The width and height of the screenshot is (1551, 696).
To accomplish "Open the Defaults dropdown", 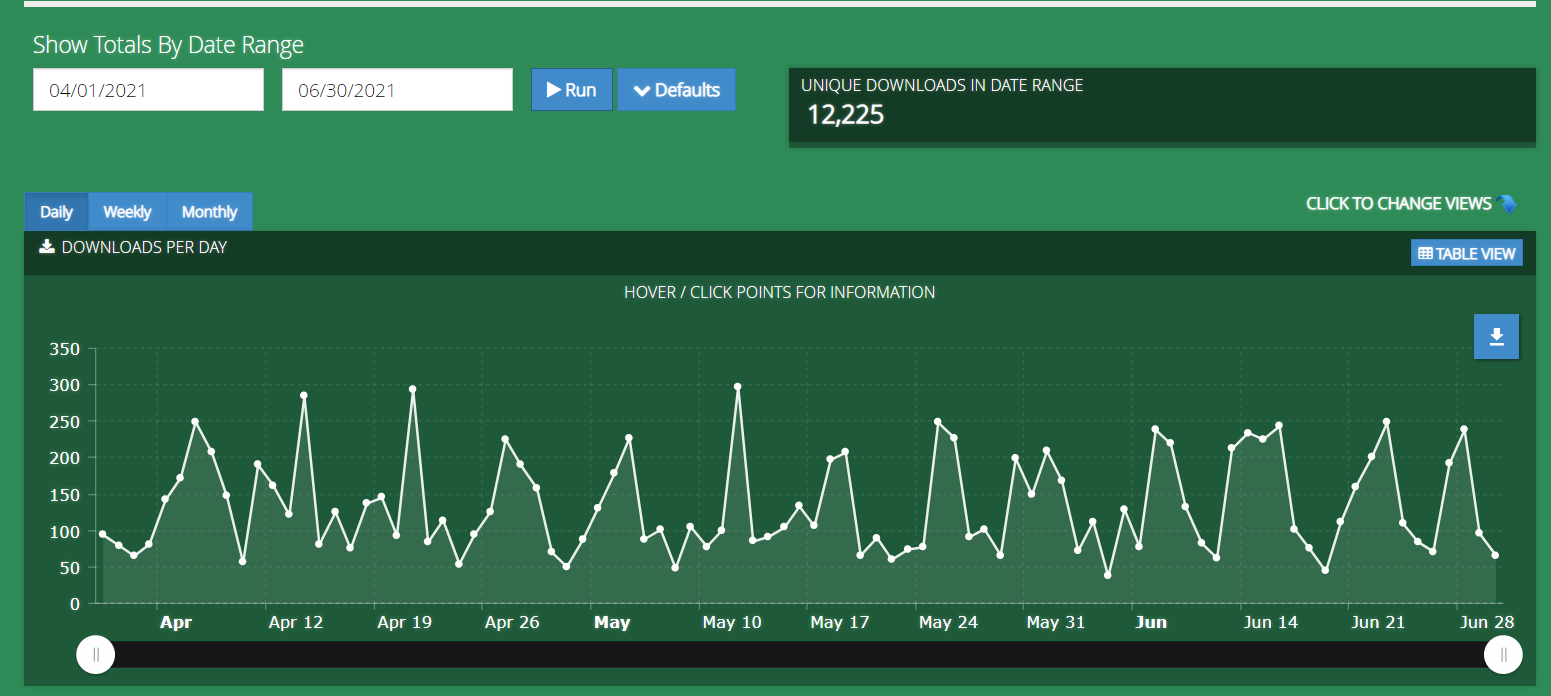I will coord(677,90).
